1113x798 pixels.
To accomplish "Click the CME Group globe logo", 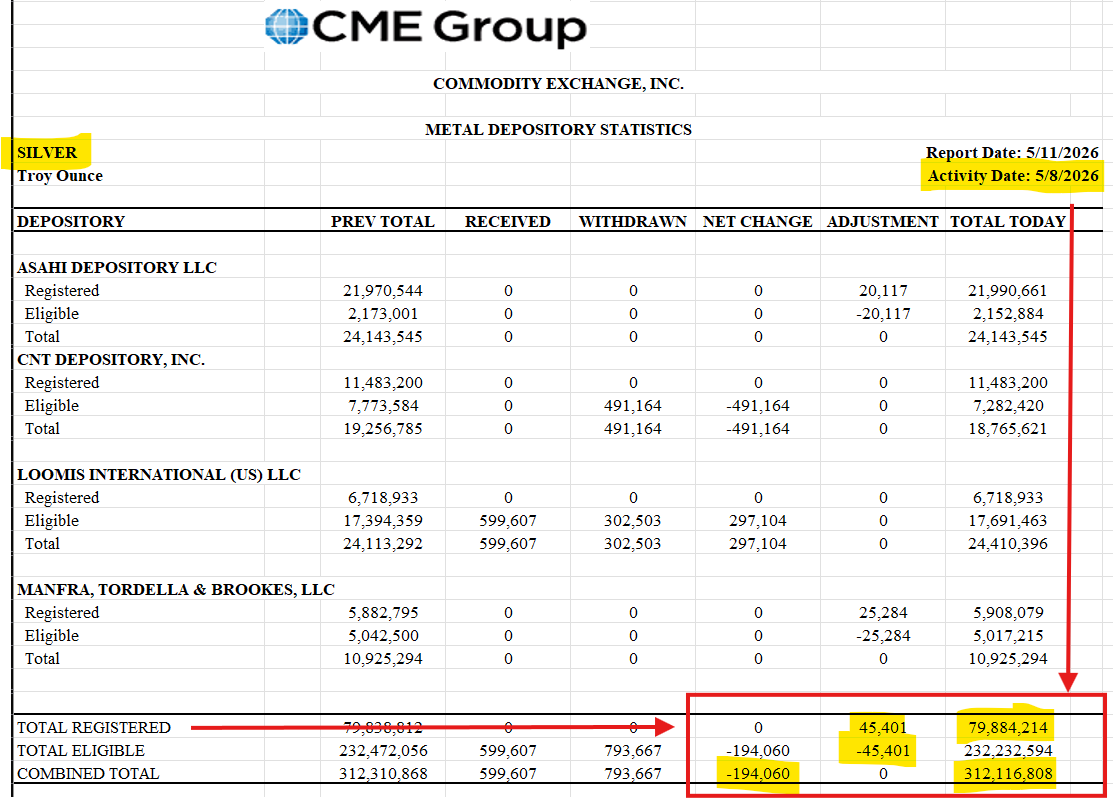I will (x=286, y=26).
